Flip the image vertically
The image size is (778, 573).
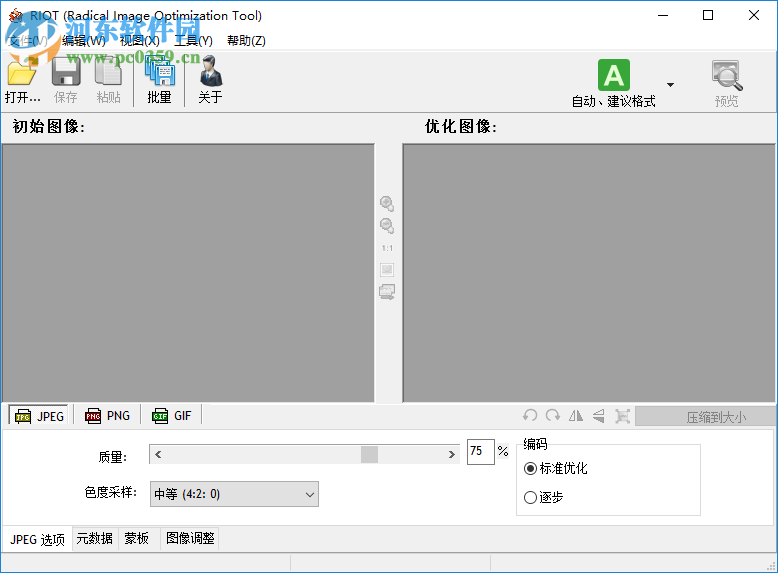pyautogui.click(x=599, y=416)
